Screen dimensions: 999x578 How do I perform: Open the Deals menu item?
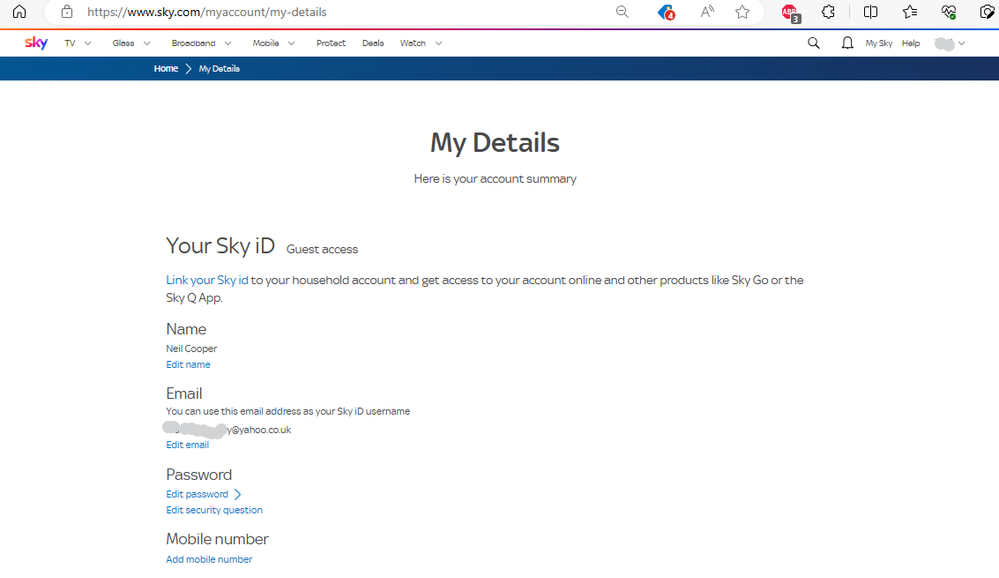[373, 43]
